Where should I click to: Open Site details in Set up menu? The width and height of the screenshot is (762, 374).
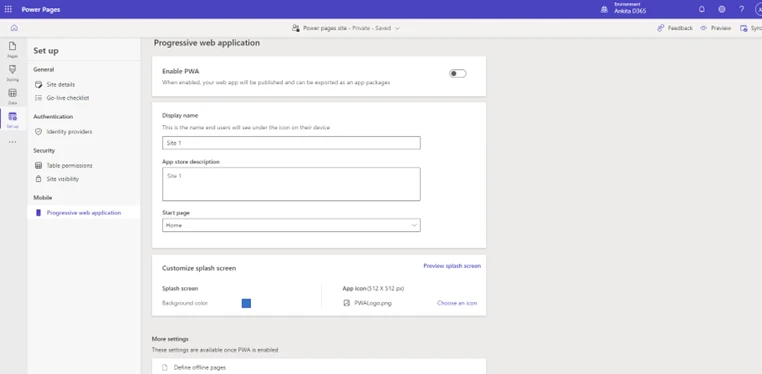pos(61,85)
